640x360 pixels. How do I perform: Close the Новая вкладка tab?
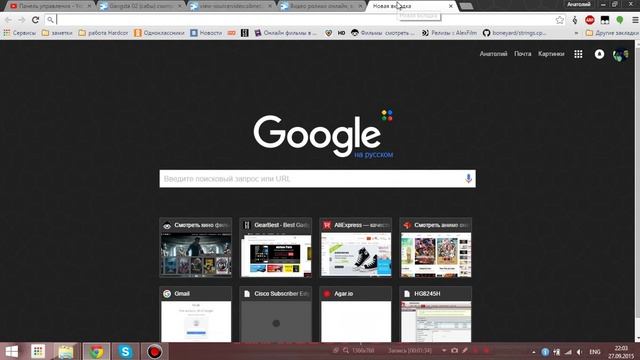pyautogui.click(x=451, y=6)
